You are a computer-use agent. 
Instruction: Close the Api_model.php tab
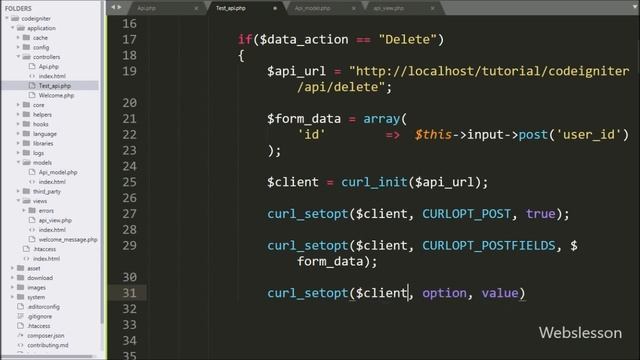coord(354,8)
